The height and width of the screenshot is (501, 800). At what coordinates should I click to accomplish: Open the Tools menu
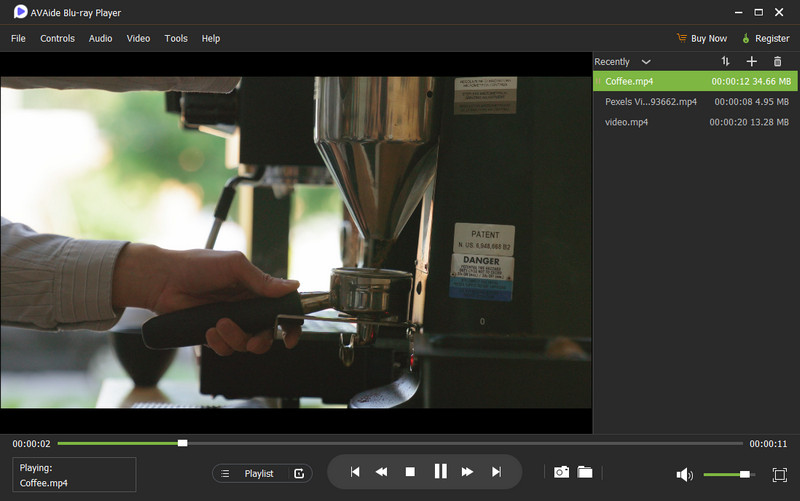(x=176, y=38)
